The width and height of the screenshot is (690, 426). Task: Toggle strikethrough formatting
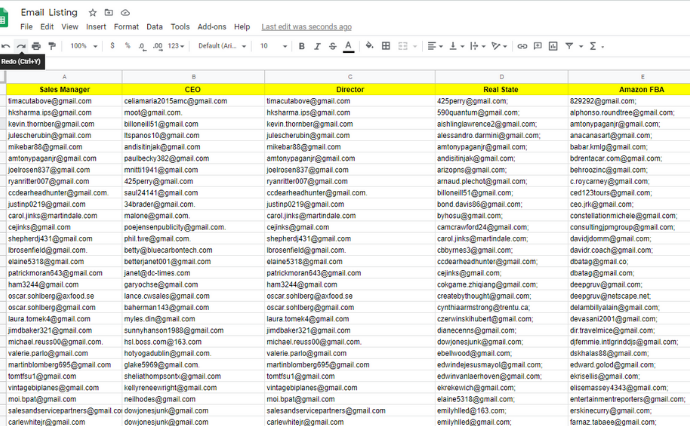pos(333,46)
